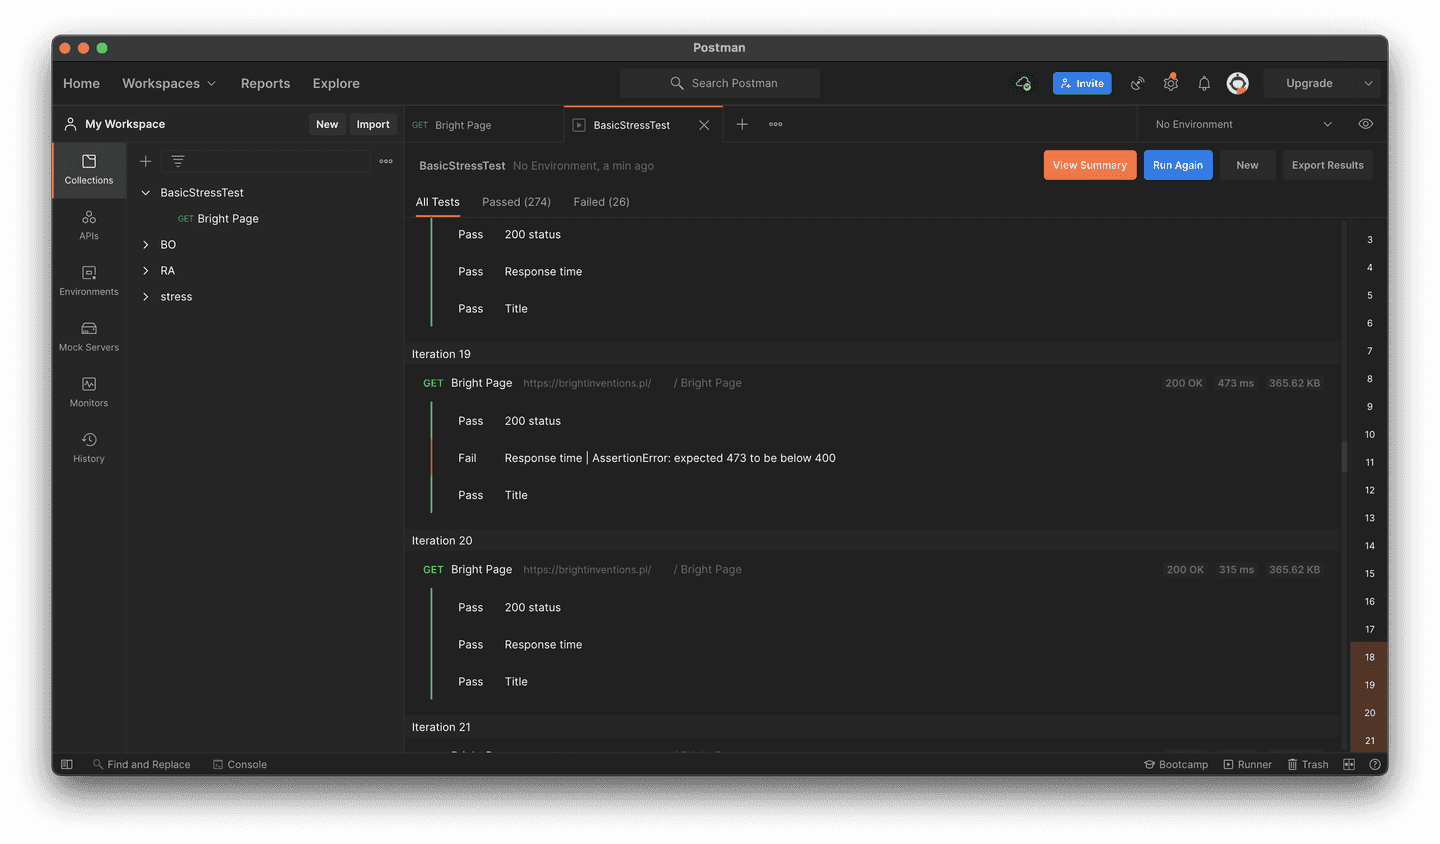Check notifications bell
This screenshot has width=1440, height=844.
point(1204,83)
